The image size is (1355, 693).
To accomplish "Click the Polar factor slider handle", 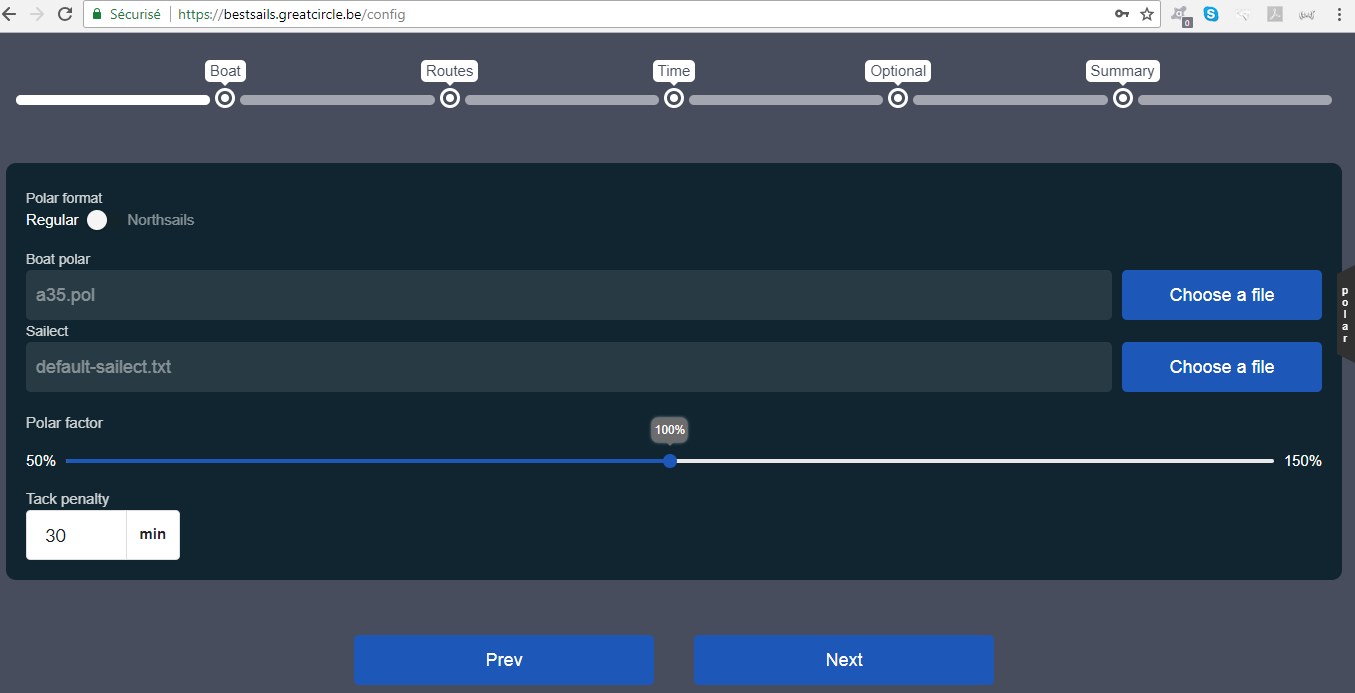I will pyautogui.click(x=670, y=461).
